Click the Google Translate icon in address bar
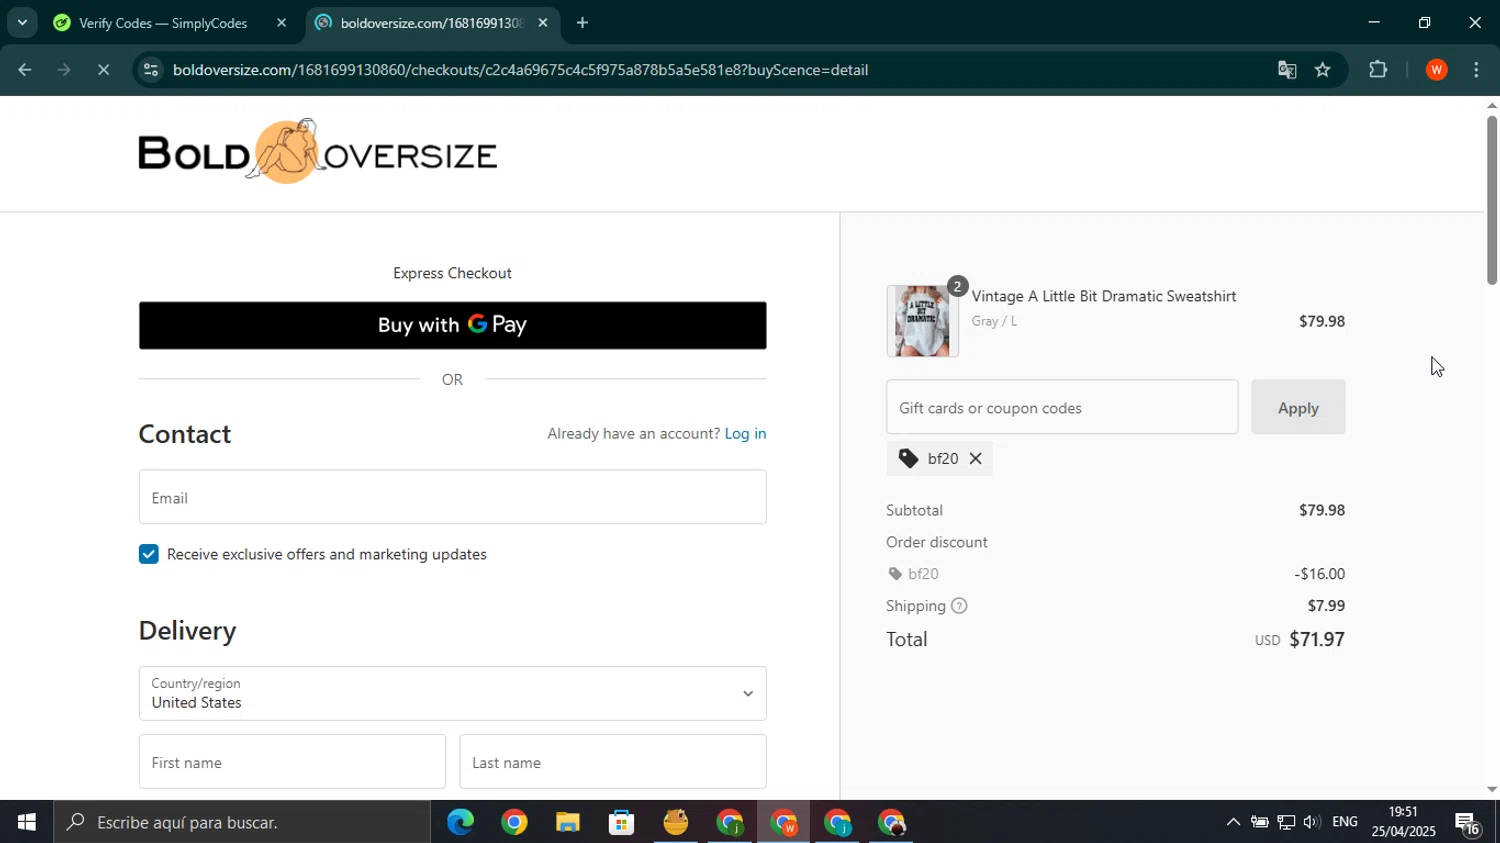This screenshot has height=843, width=1500. click(x=1287, y=70)
